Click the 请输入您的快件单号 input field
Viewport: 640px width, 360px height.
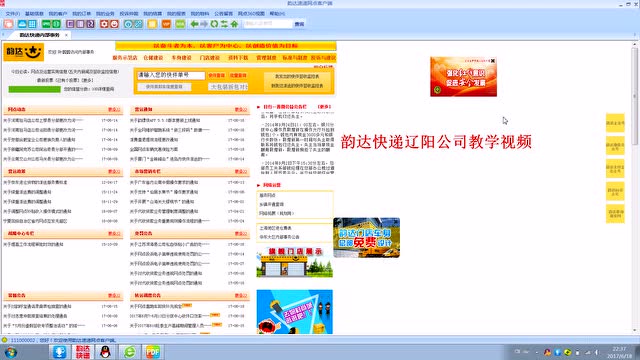click(171, 75)
